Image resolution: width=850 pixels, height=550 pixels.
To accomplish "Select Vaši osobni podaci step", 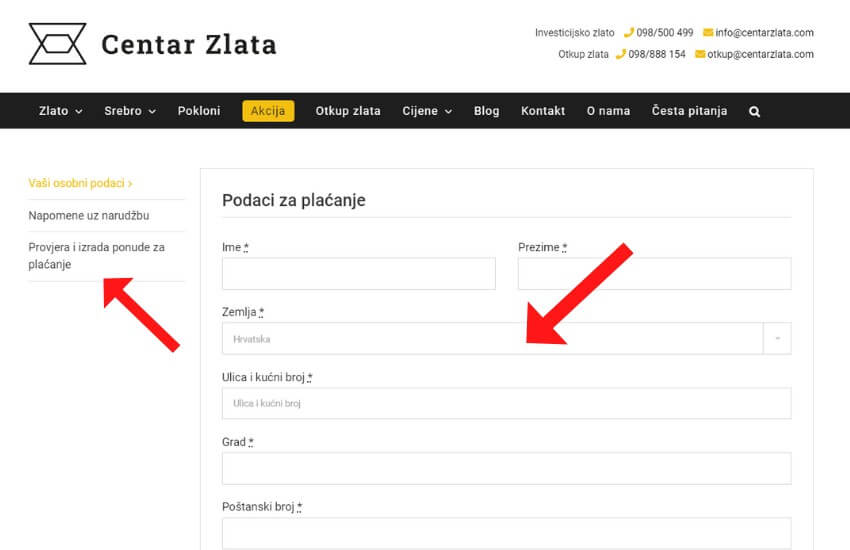I will (x=80, y=184).
